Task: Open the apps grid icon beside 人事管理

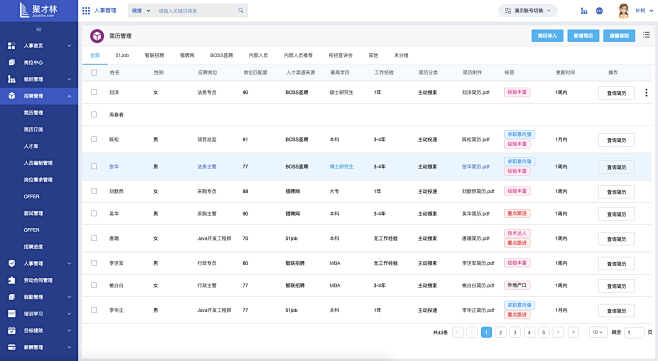Action: tap(86, 10)
